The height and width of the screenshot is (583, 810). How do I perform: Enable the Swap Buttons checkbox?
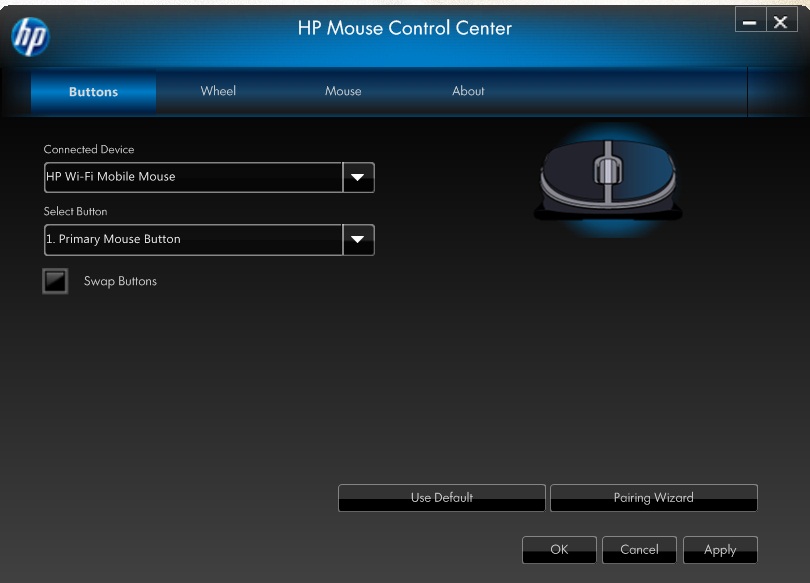coord(55,281)
